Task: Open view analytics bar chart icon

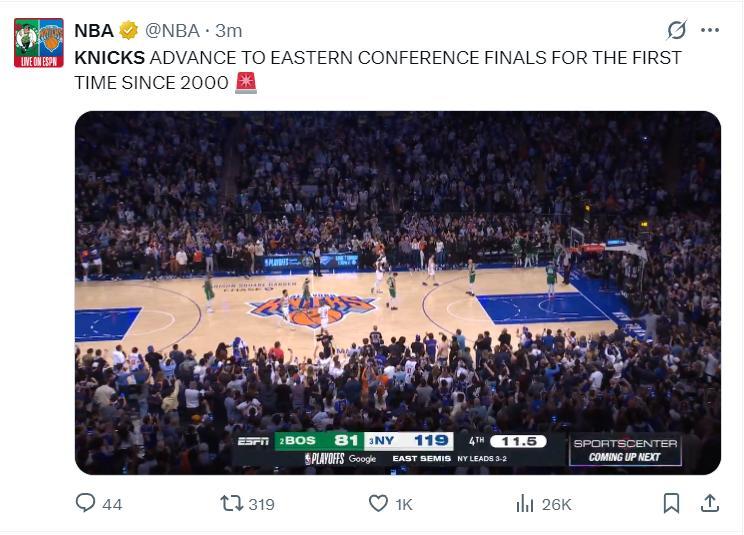Action: tap(524, 504)
